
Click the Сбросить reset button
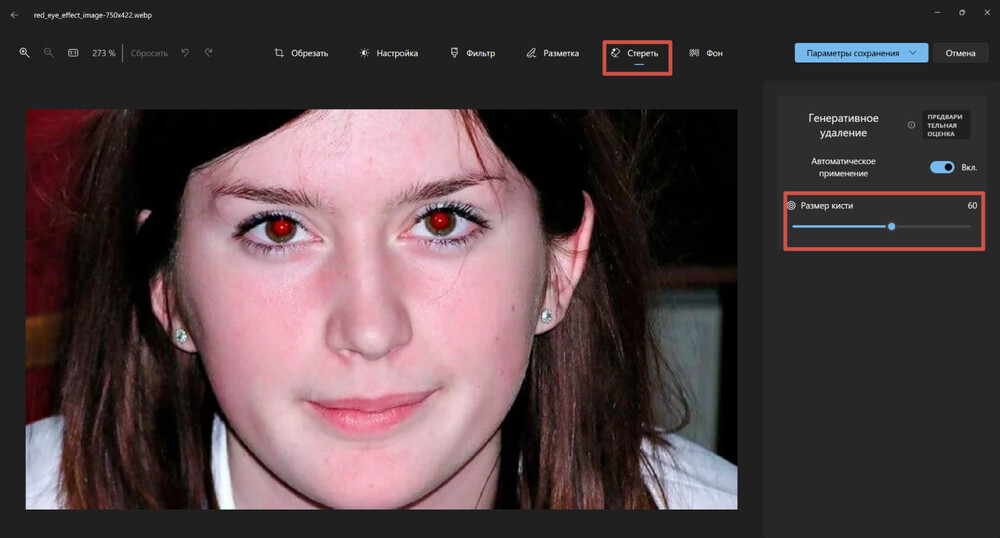click(x=149, y=53)
